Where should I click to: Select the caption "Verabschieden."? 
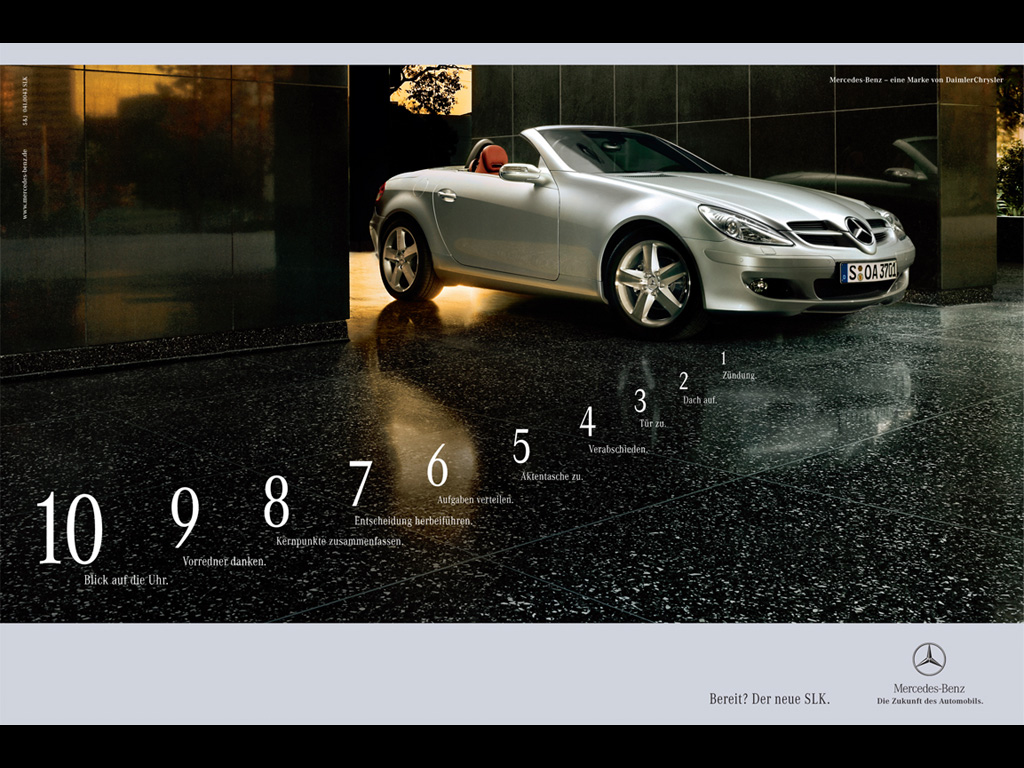[618, 449]
